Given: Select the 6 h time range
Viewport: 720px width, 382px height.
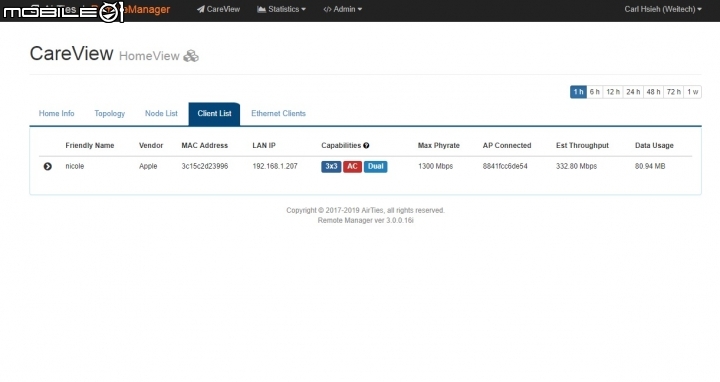Looking at the screenshot, I should [595, 92].
